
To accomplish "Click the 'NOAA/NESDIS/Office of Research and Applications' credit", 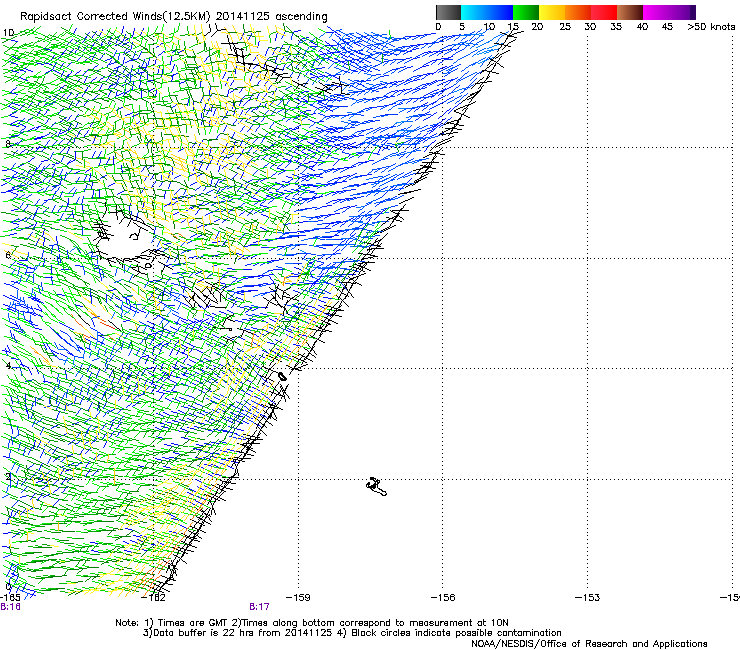I will pos(589,644).
